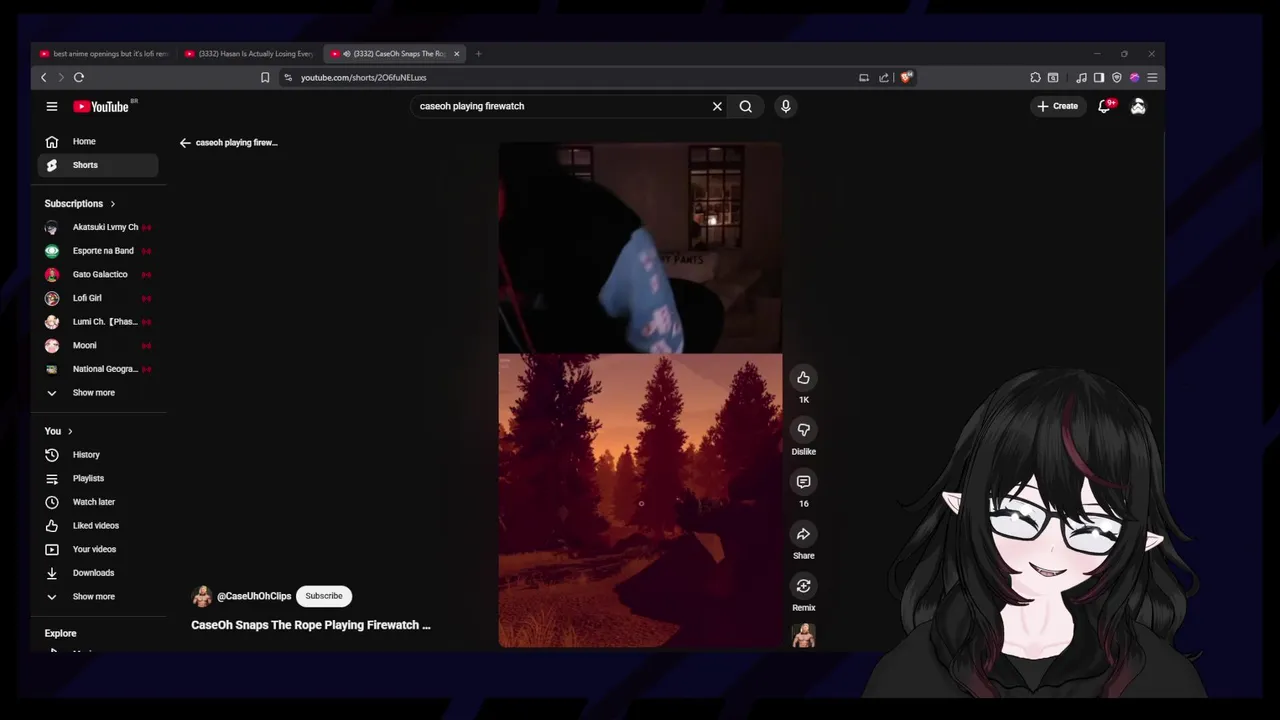The image size is (1280, 720).
Task: Open Lofi Girl channel
Action: [98, 298]
